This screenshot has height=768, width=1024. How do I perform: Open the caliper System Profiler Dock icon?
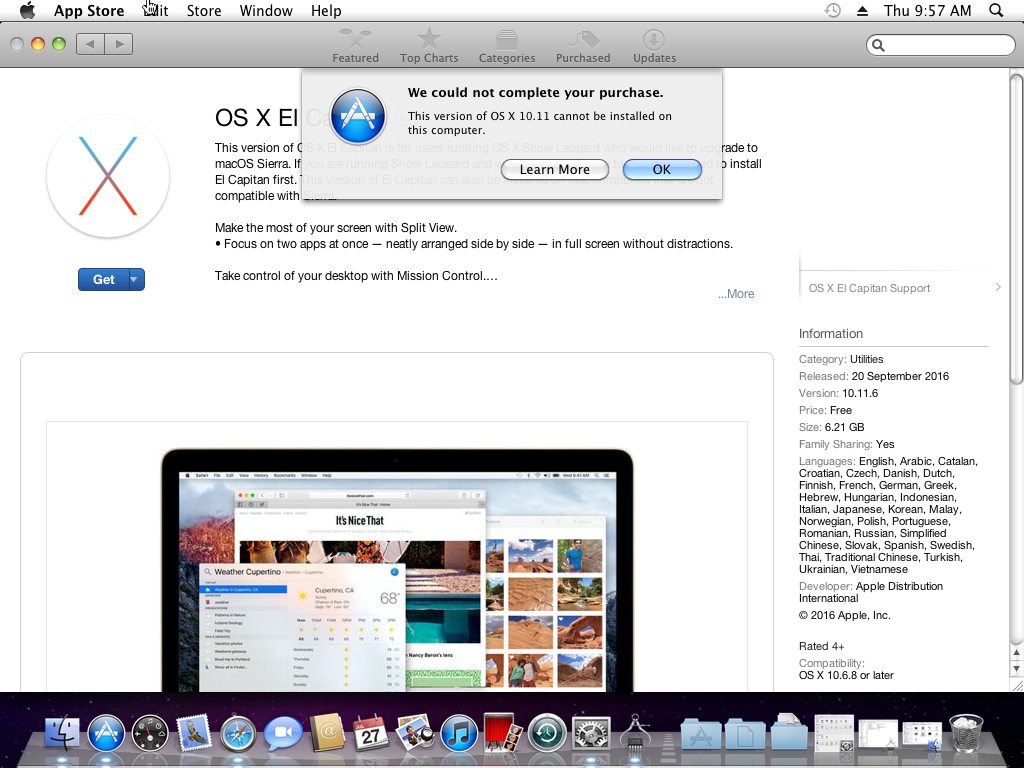click(x=635, y=733)
